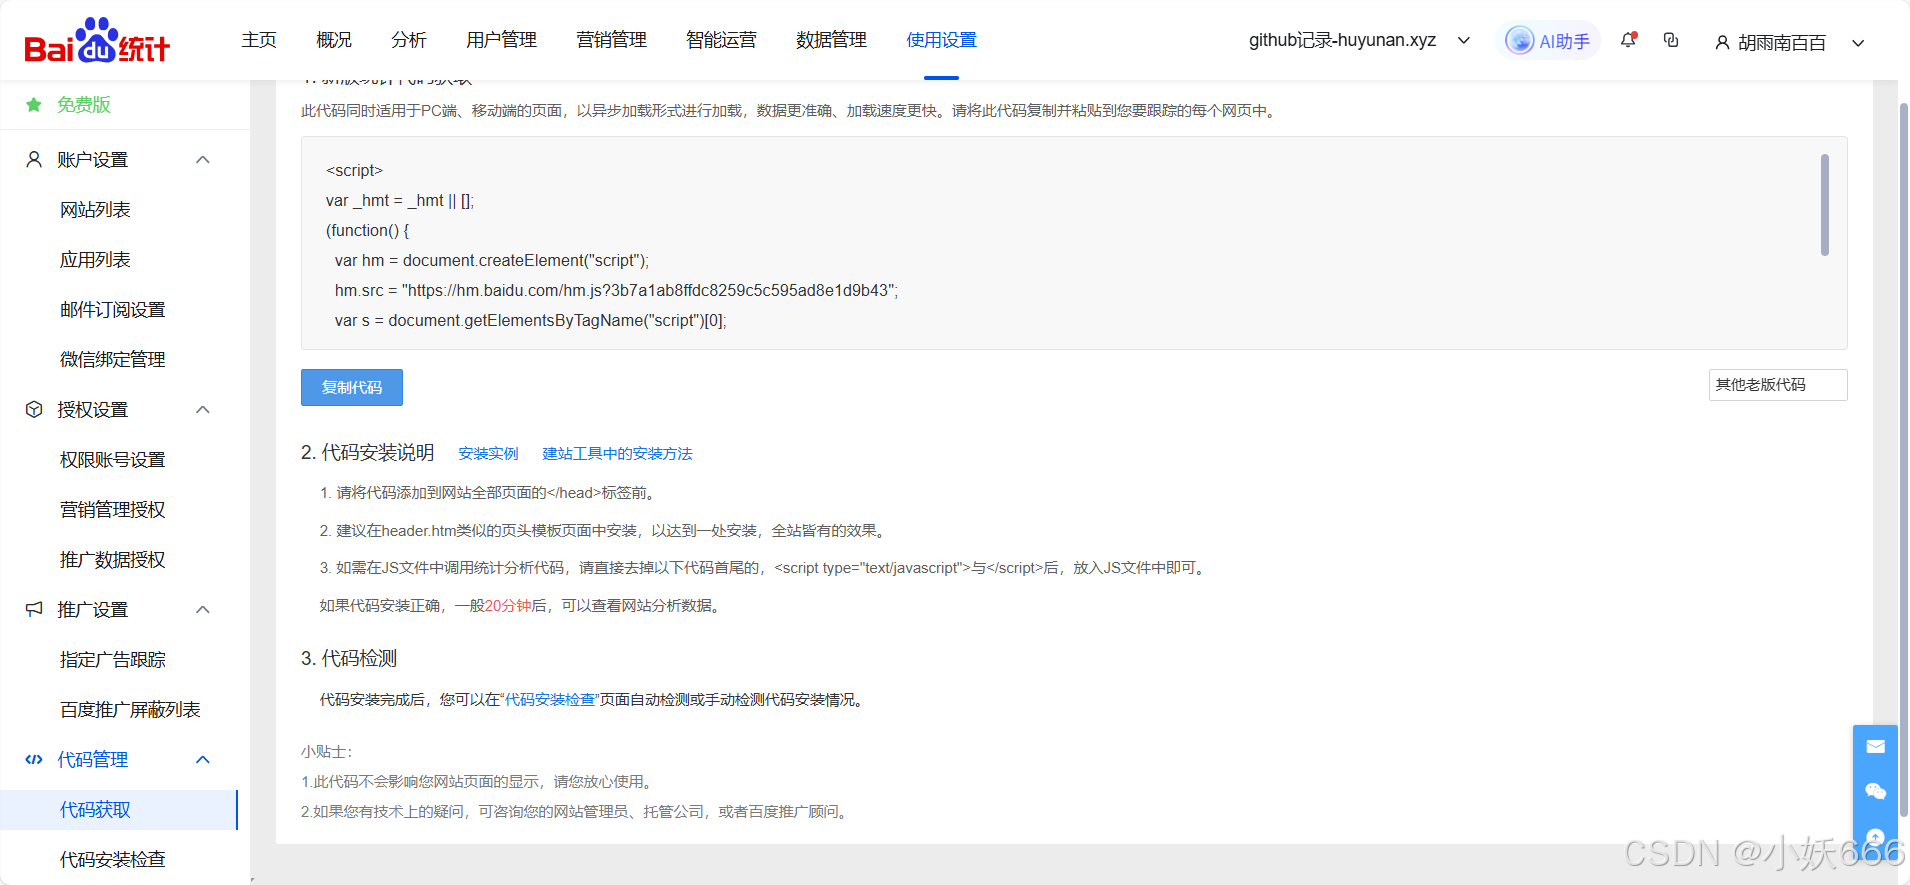Click the hm.src code line
This screenshot has height=885, width=1910.
point(616,290)
